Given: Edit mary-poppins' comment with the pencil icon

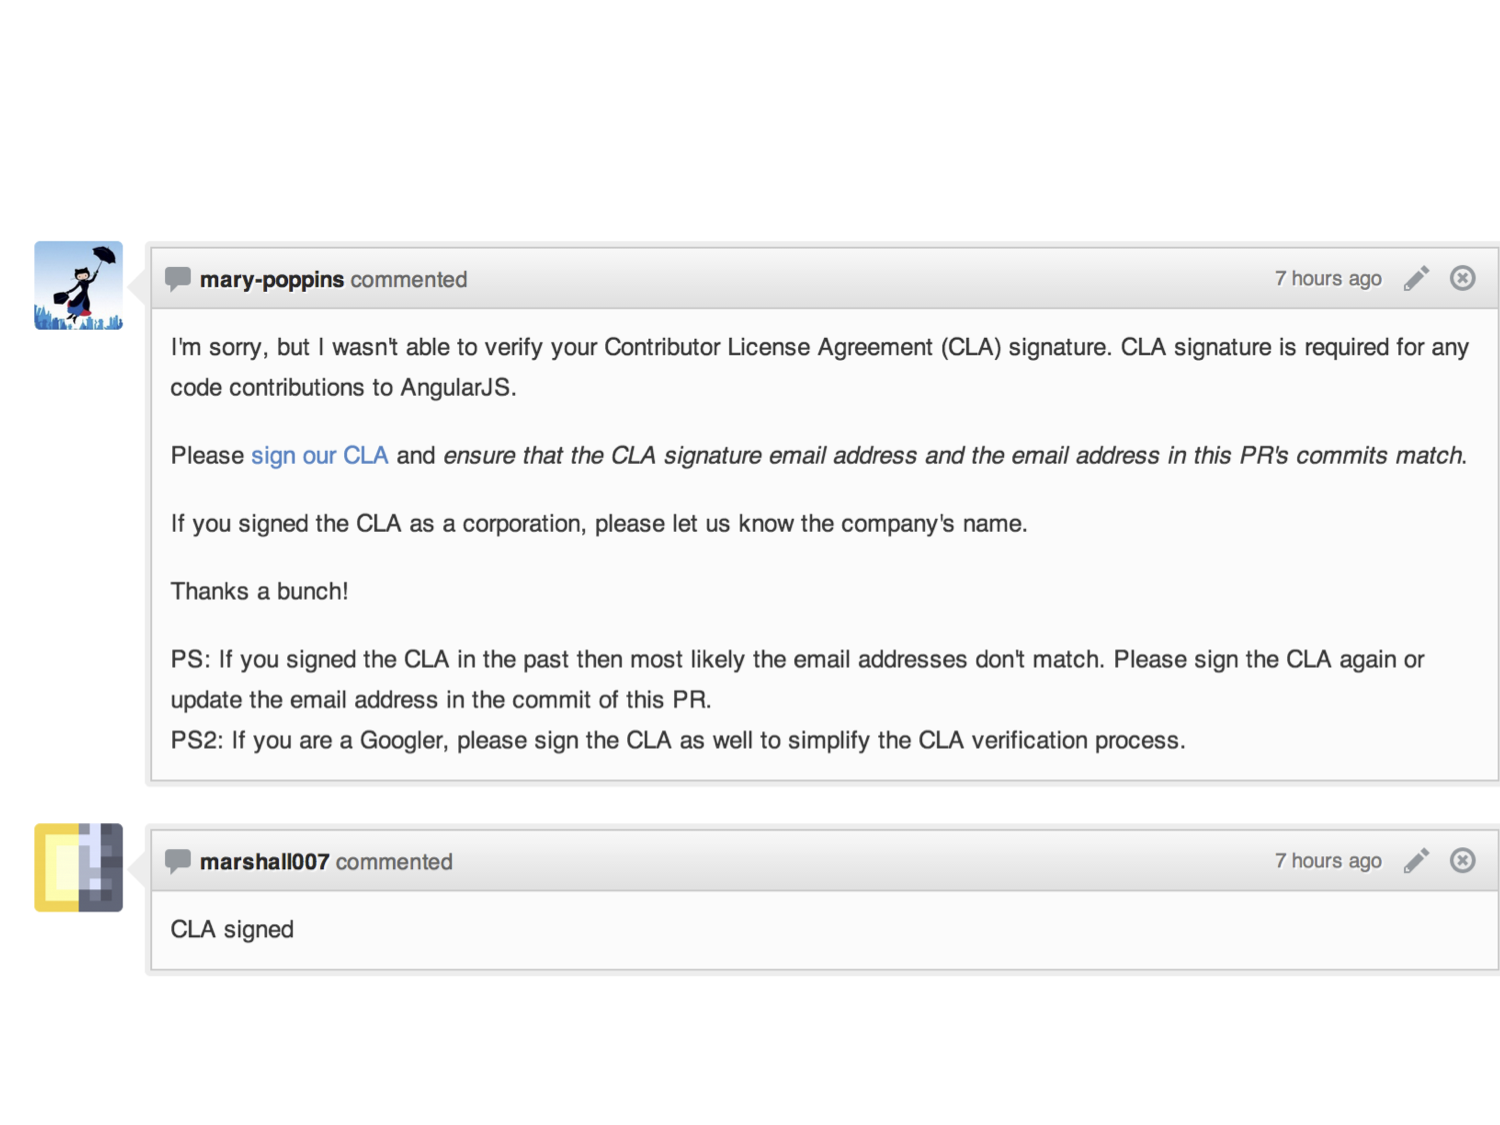Looking at the screenshot, I should click(x=1416, y=278).
